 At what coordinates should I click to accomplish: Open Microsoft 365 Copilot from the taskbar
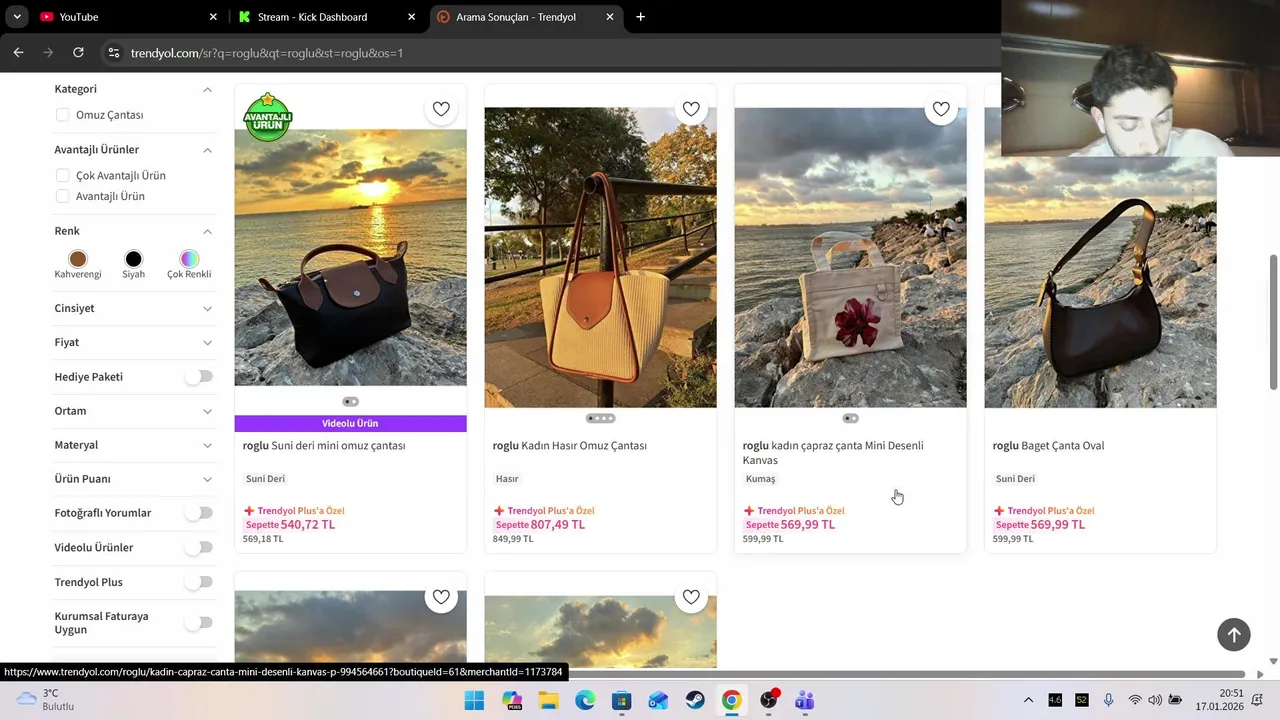pos(512,700)
